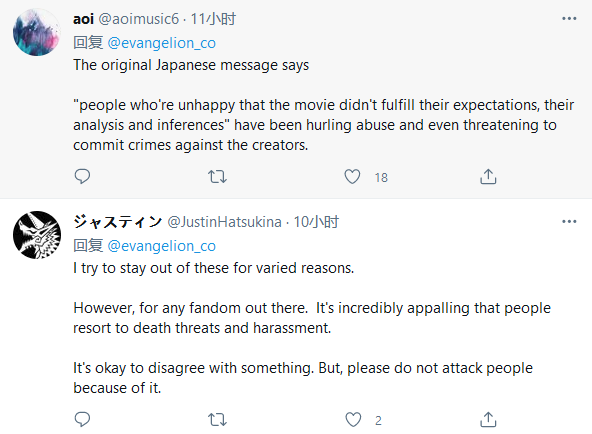Open @evangelion_co link in aoi's reply
This screenshot has width=592, height=434.
(x=162, y=43)
